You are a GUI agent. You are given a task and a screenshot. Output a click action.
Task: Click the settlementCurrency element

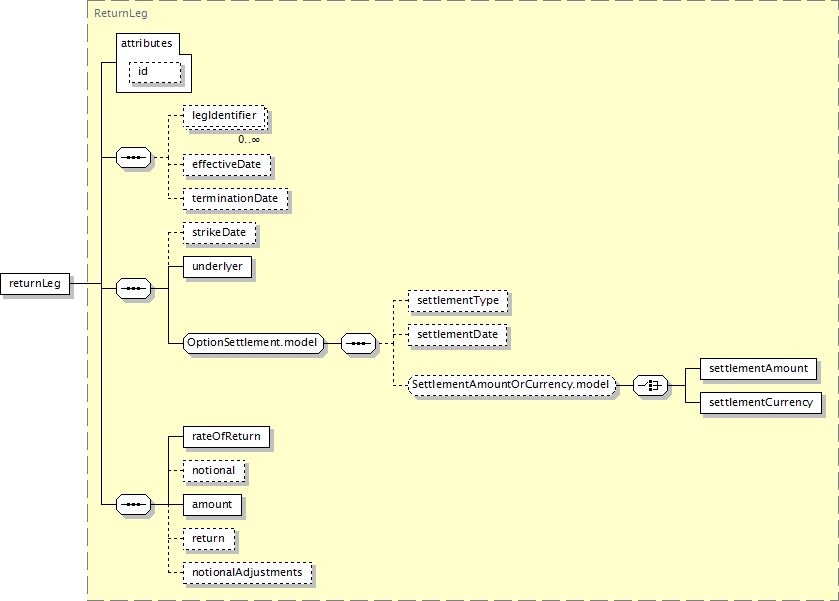pos(760,403)
